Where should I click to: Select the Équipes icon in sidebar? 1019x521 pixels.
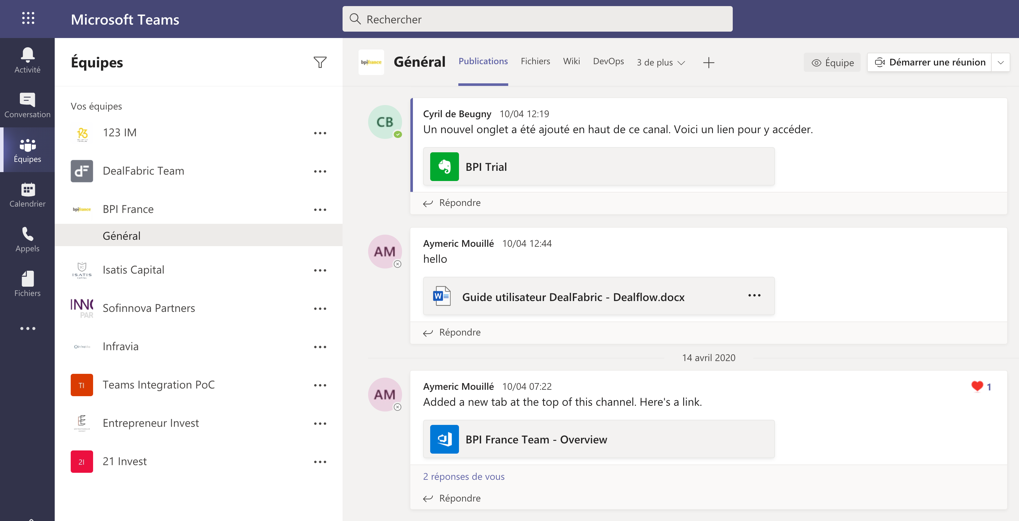click(x=27, y=149)
